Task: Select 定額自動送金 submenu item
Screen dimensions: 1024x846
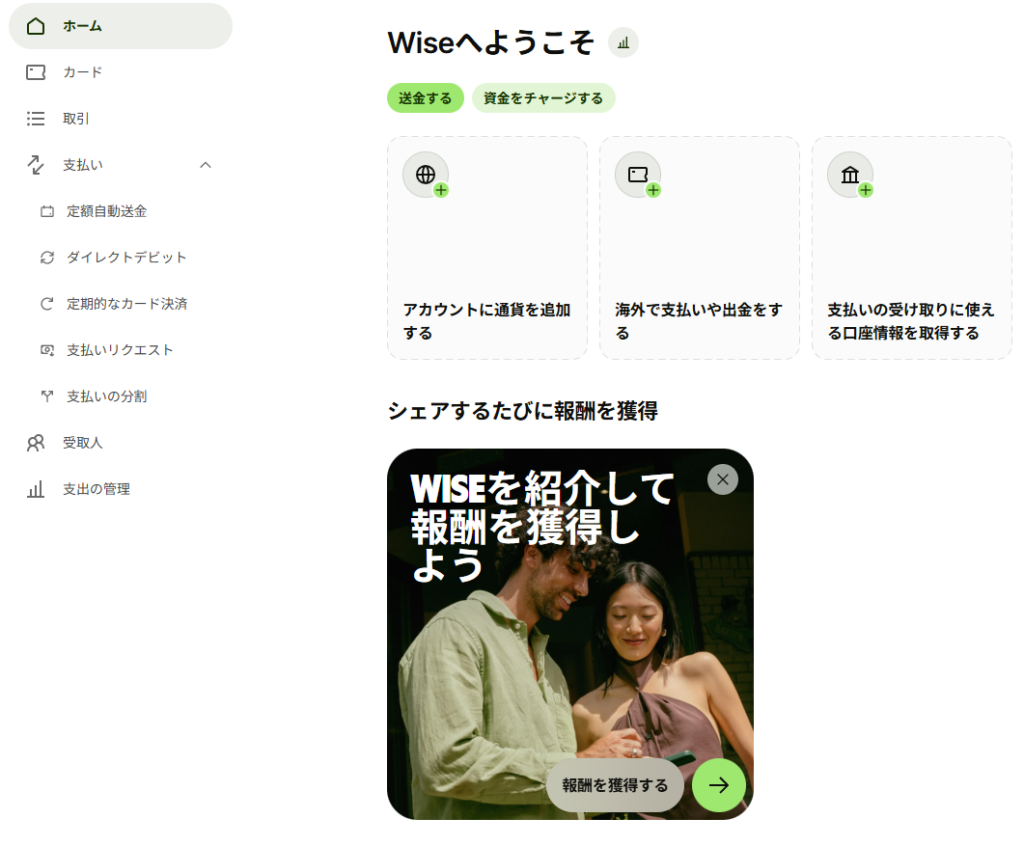Action: click(106, 212)
